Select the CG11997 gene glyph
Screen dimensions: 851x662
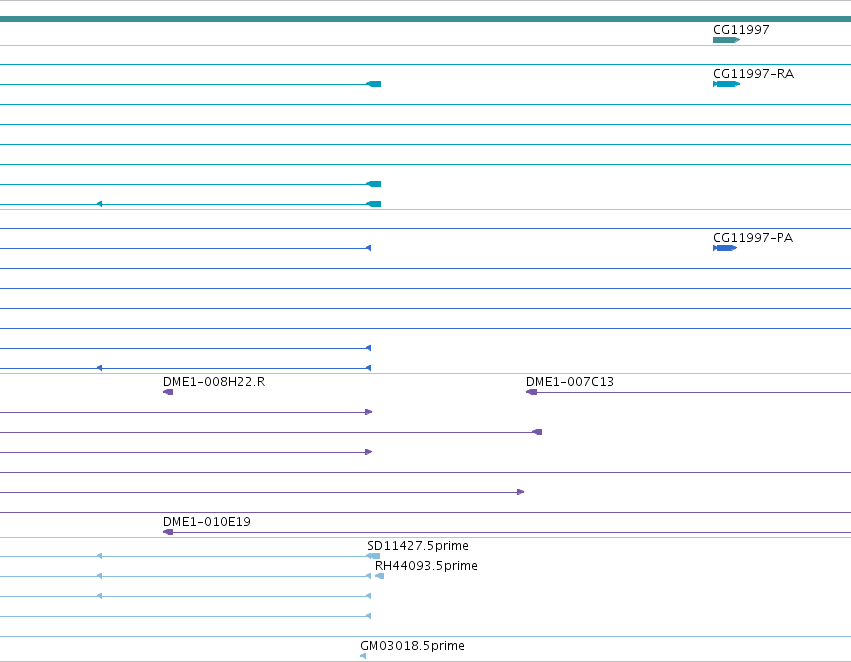pos(726,40)
